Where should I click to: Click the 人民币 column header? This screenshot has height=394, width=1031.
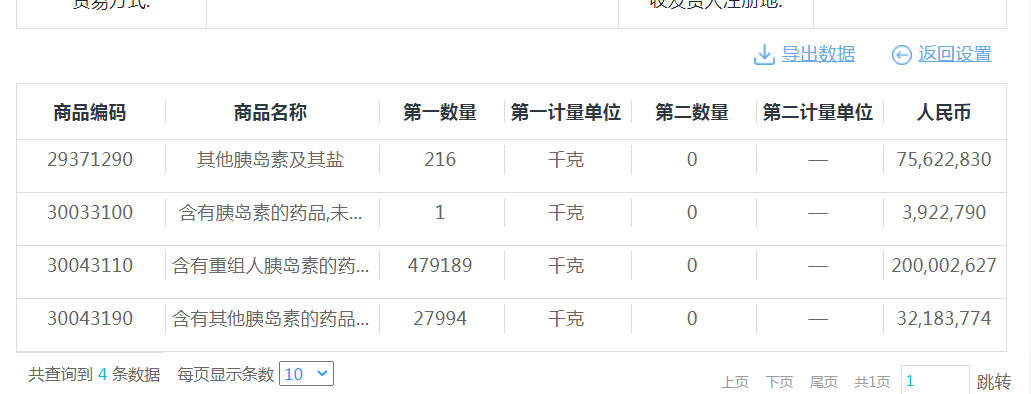click(944, 112)
